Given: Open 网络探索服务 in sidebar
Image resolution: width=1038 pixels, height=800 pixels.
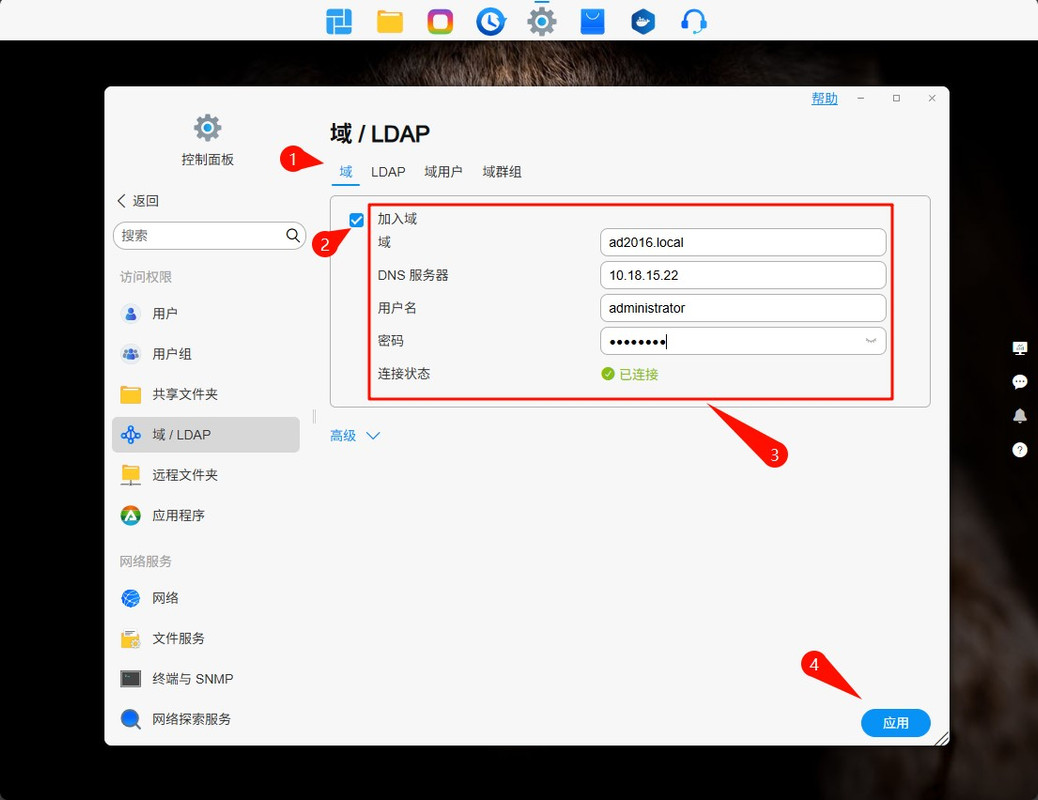Looking at the screenshot, I should coord(206,719).
